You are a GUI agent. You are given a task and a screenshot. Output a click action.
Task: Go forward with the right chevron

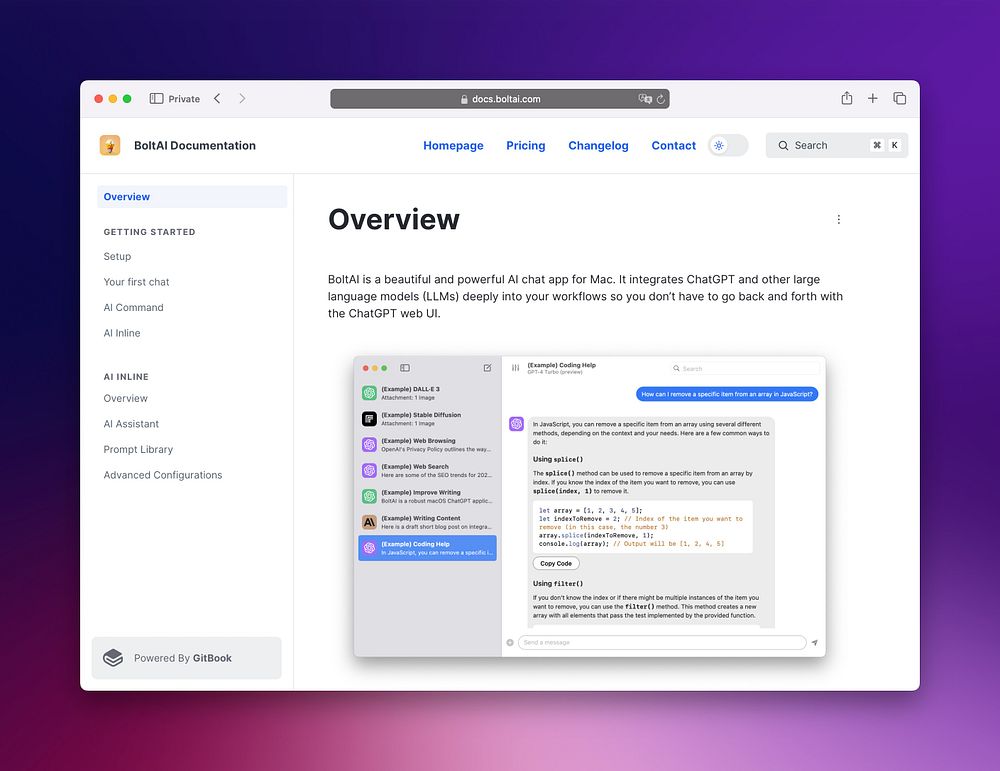tap(242, 98)
